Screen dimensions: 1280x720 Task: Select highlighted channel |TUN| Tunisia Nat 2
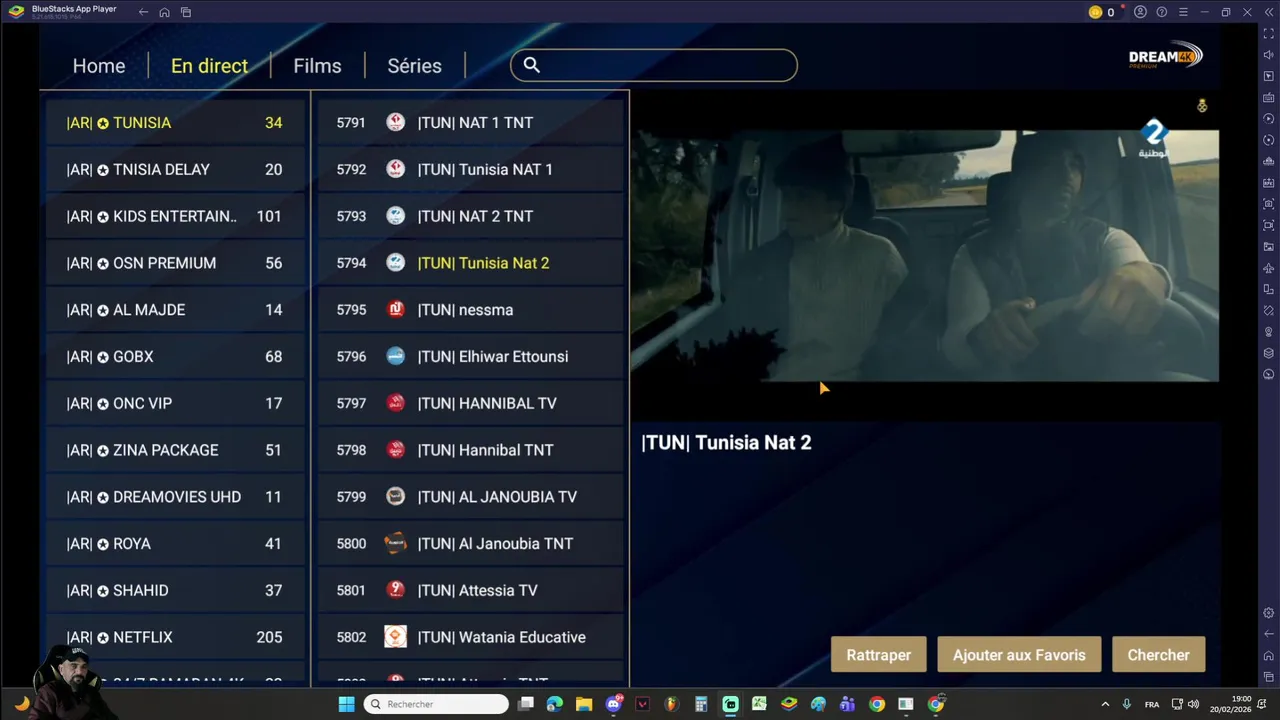(x=471, y=263)
